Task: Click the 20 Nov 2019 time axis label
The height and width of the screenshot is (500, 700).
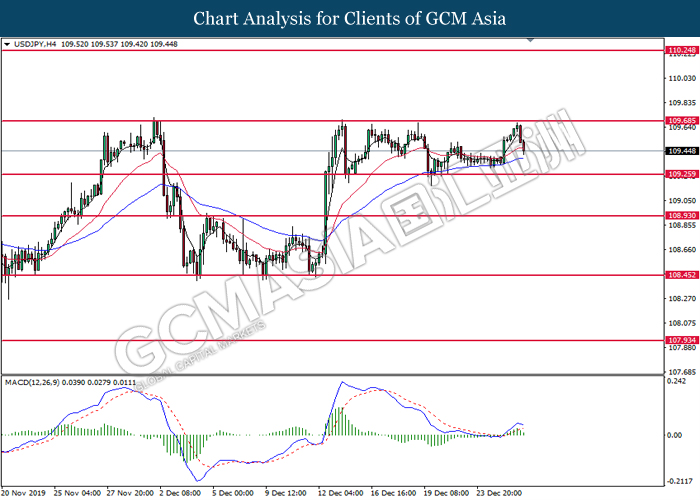Action: pos(24,493)
